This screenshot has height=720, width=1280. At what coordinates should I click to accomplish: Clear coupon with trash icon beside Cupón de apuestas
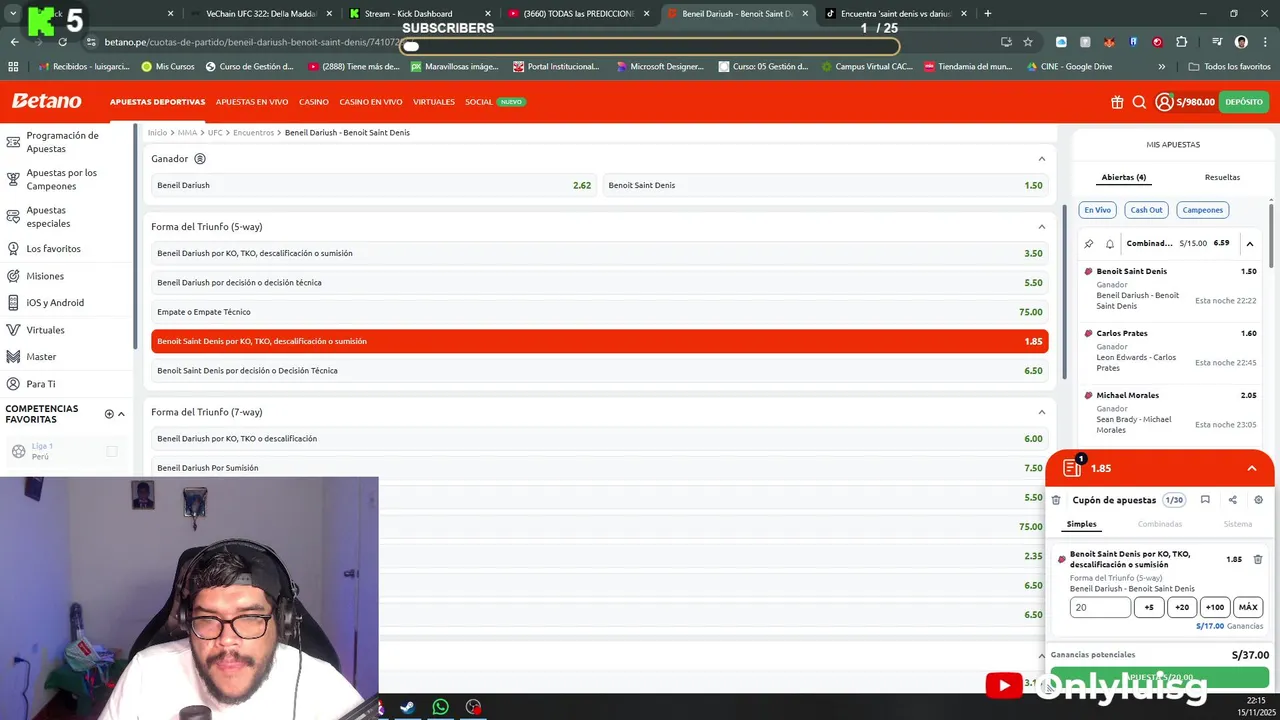[x=1056, y=500]
